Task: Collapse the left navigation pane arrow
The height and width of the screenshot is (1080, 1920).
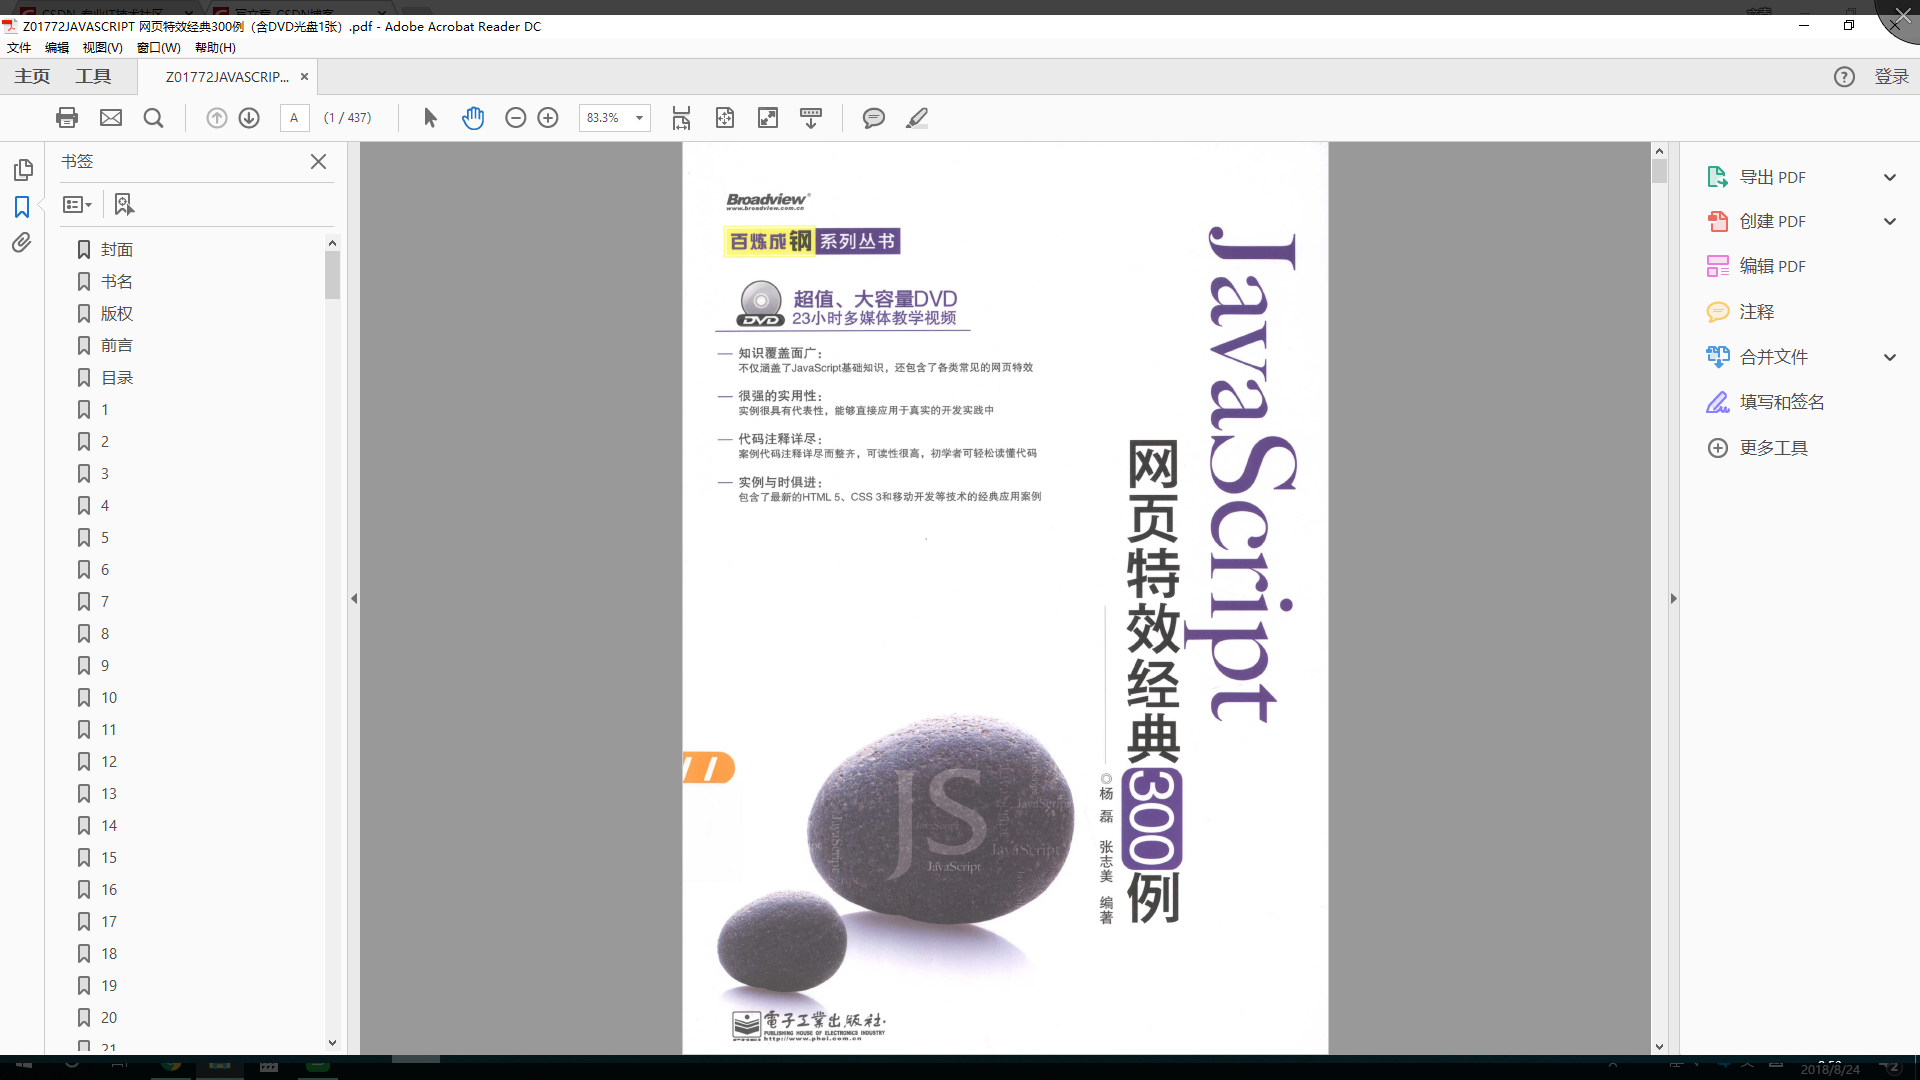Action: [354, 598]
